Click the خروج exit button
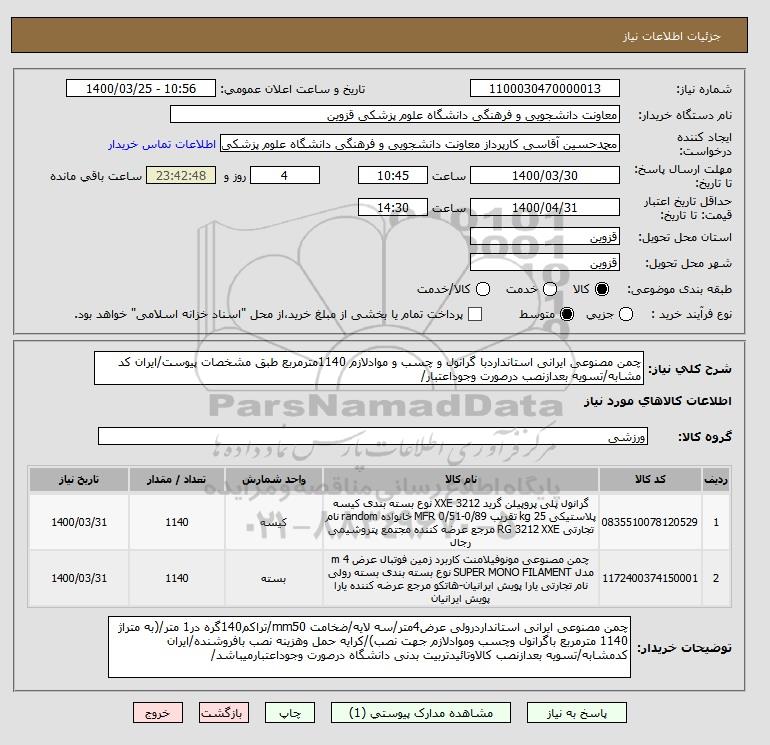The height and width of the screenshot is (745, 770). pyautogui.click(x=158, y=713)
